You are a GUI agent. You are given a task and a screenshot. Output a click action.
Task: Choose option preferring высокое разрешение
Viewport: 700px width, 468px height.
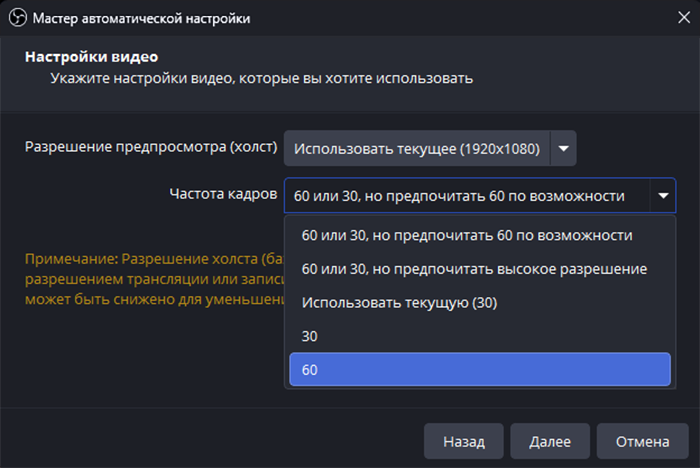[474, 269]
